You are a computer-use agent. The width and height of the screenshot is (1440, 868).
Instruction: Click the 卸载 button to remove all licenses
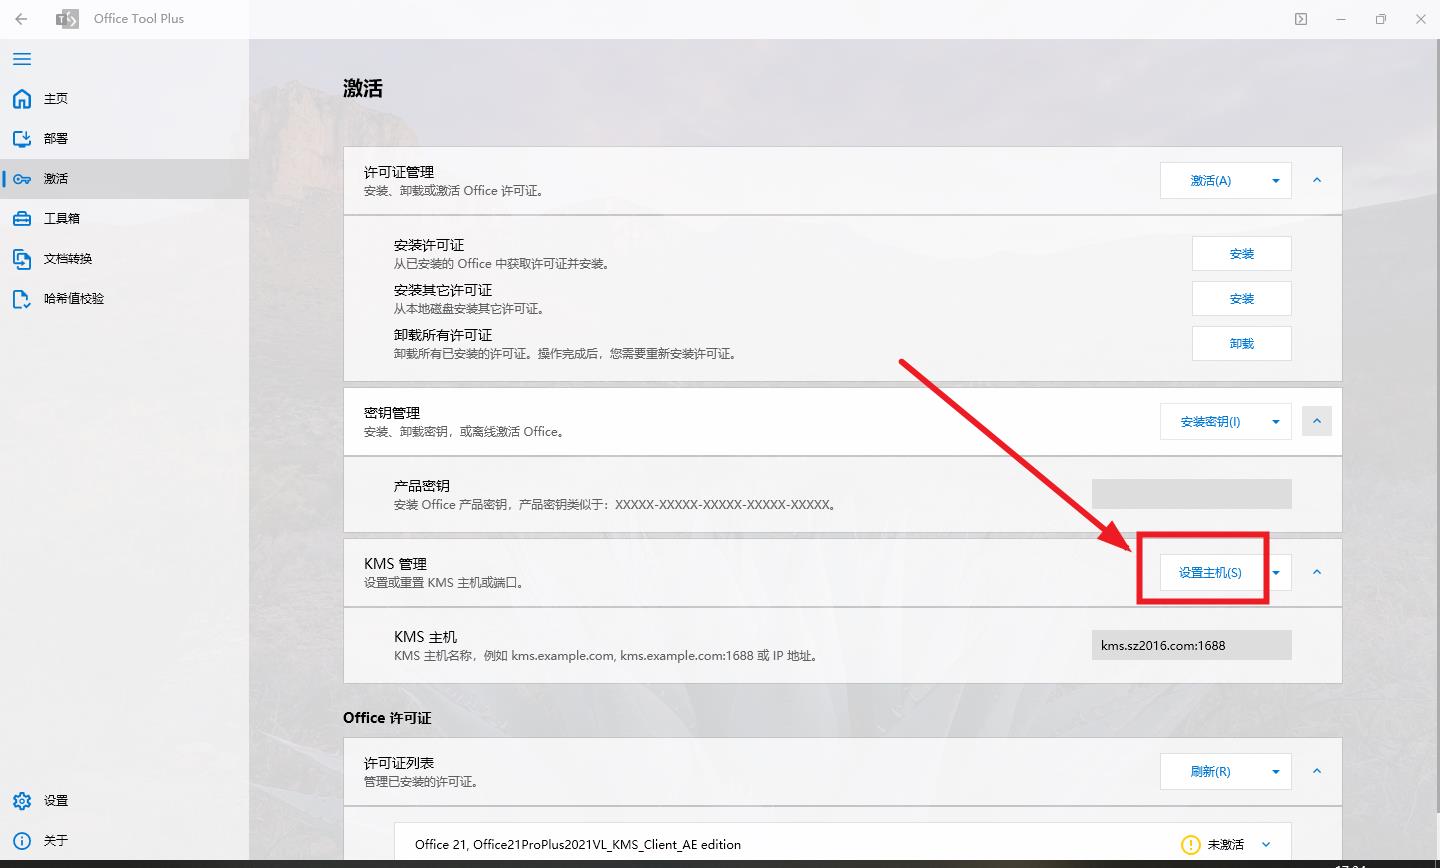1241,343
